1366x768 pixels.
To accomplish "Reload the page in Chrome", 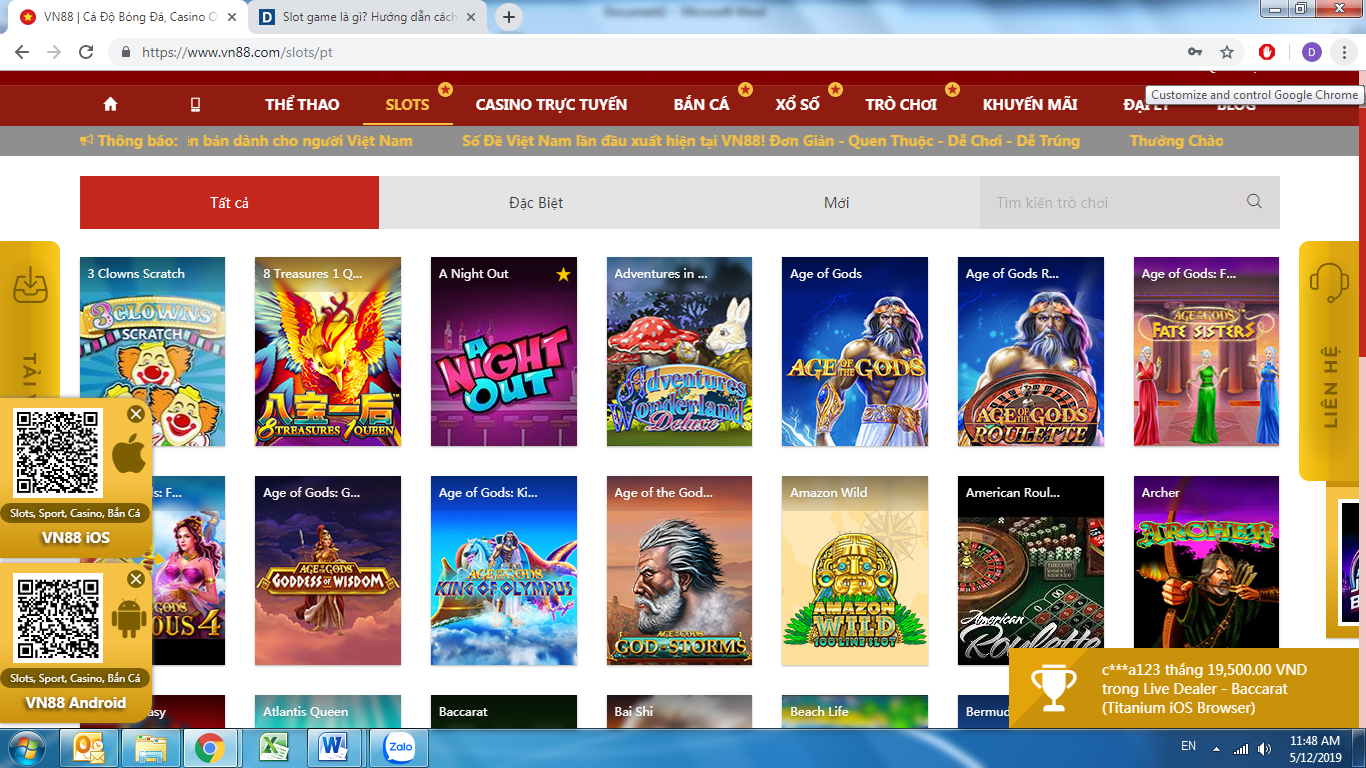I will [x=86, y=52].
